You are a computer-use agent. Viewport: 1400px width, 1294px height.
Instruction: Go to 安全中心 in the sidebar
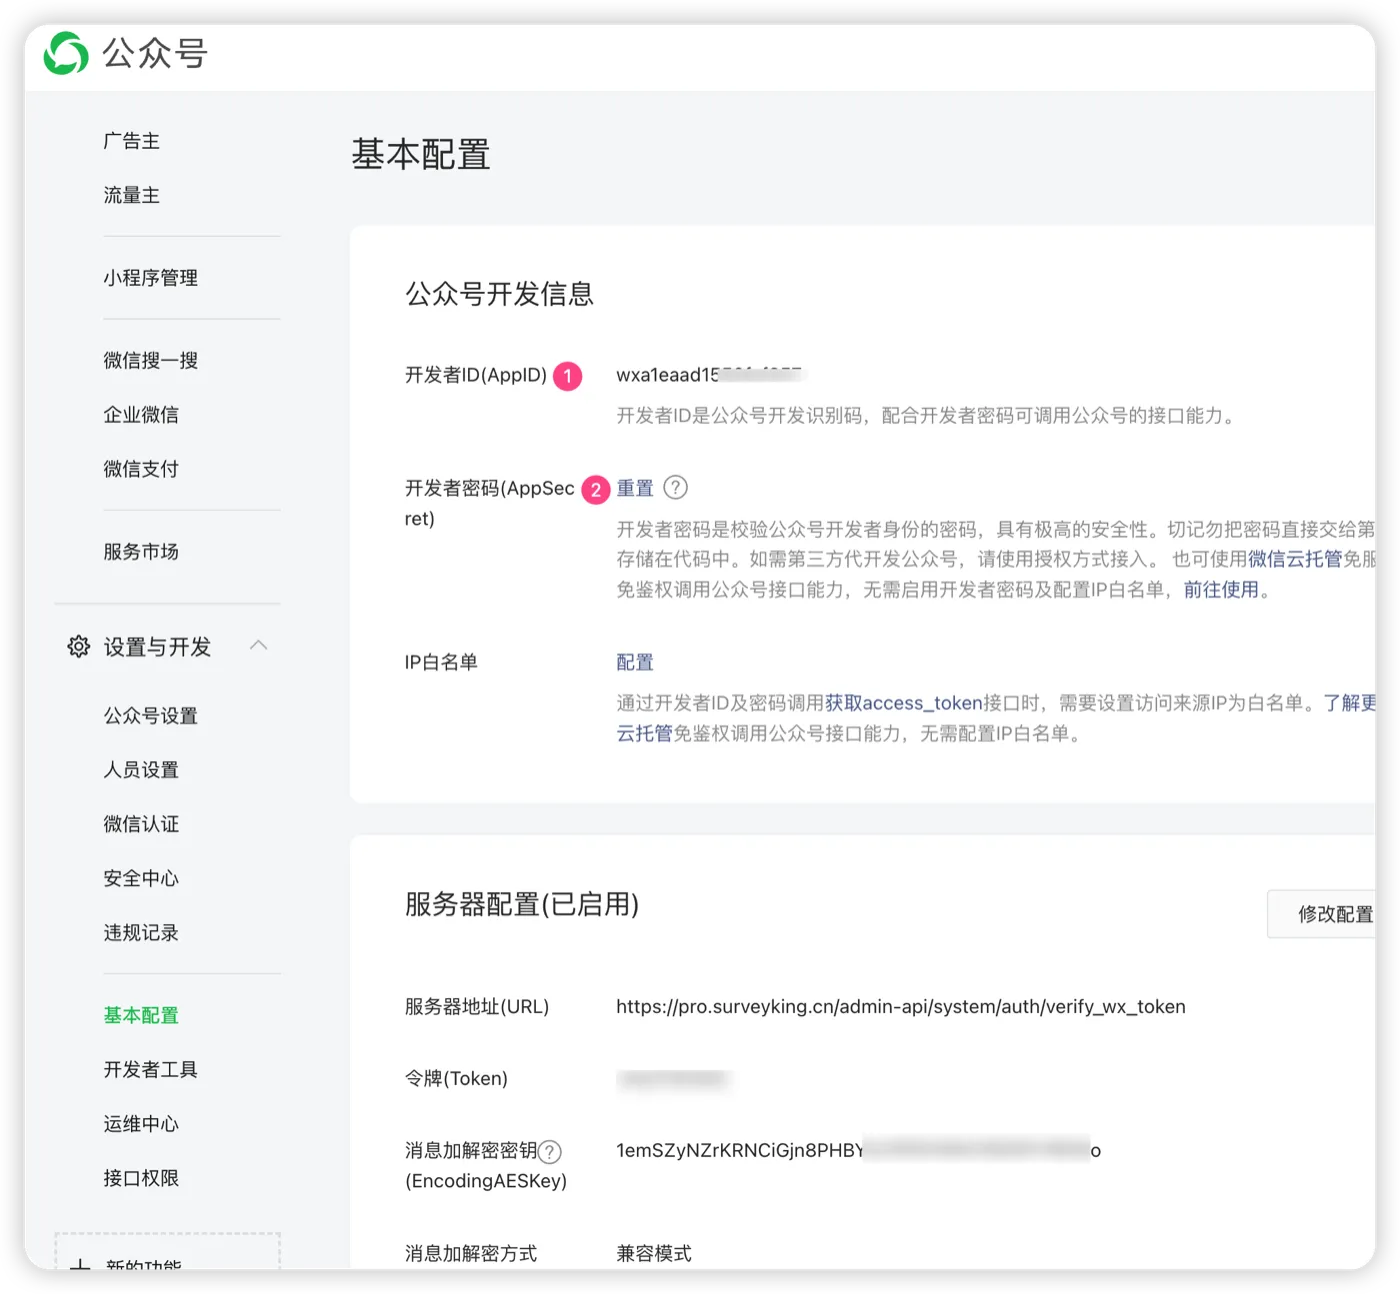[141, 879]
